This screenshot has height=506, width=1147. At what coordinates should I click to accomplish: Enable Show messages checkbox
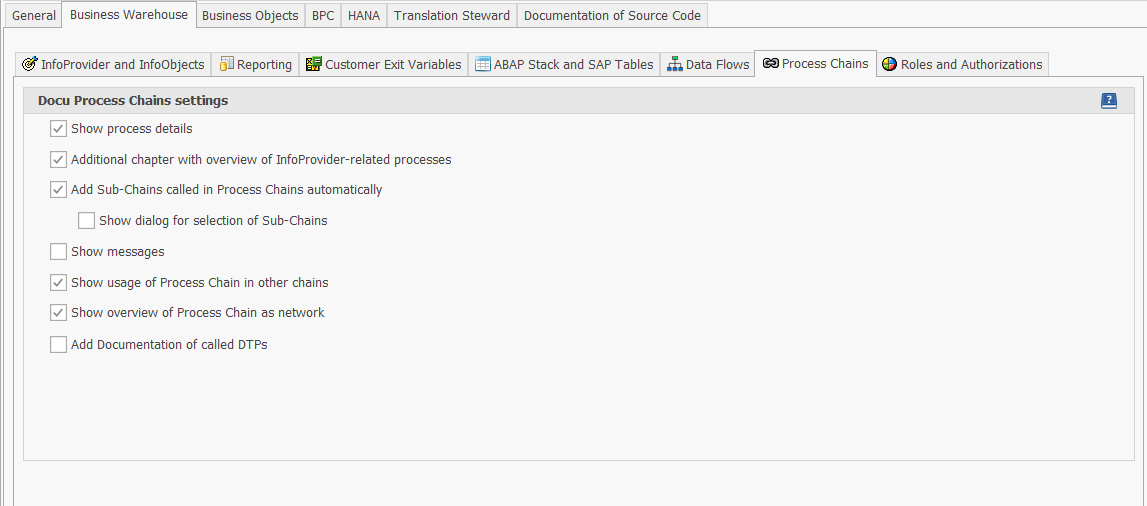click(x=58, y=252)
